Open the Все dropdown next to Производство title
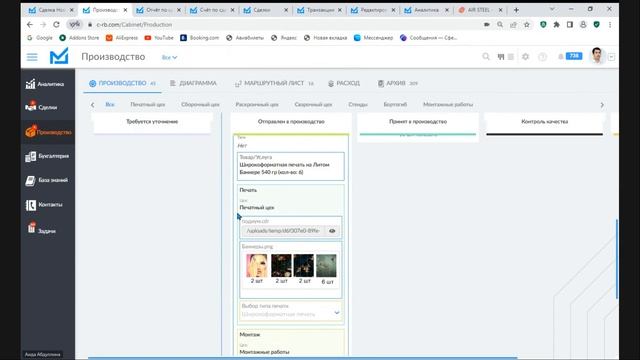This screenshot has height=360, width=640. [169, 58]
